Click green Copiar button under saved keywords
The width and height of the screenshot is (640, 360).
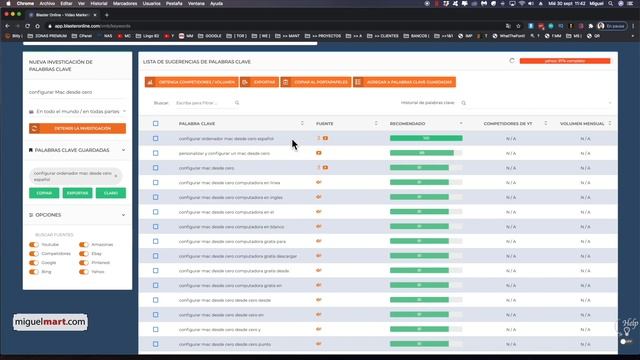(x=44, y=193)
